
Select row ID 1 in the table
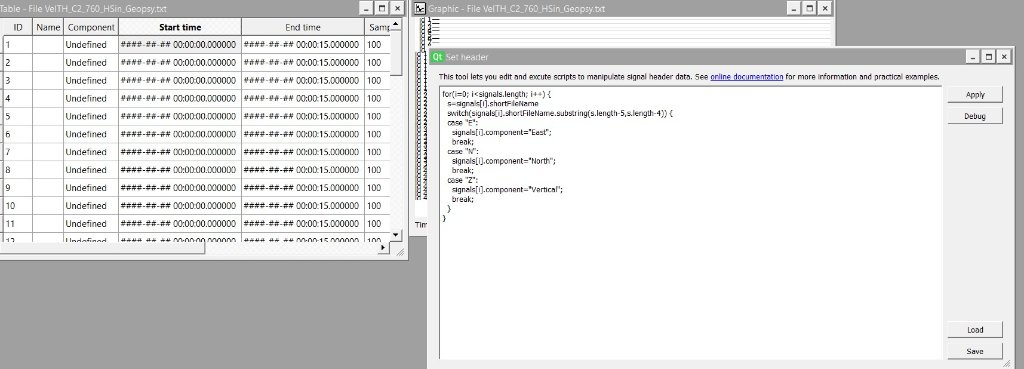pos(18,45)
